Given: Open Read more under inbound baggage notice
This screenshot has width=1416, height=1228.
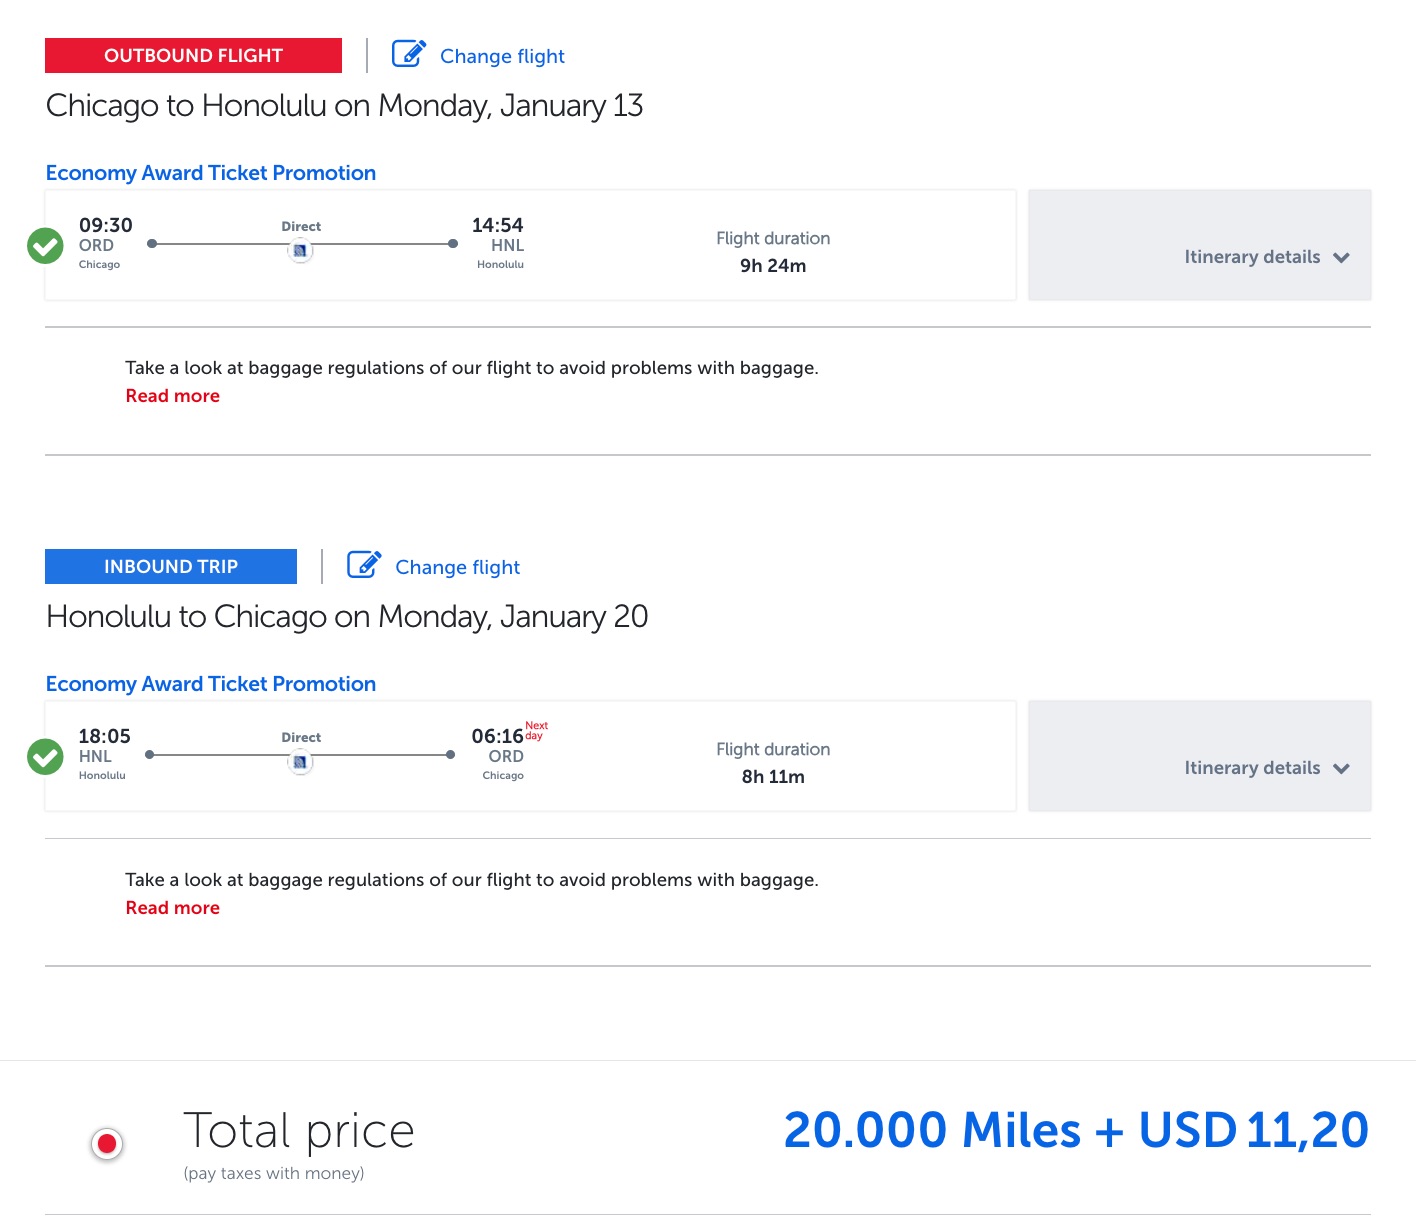Looking at the screenshot, I should pos(172,908).
